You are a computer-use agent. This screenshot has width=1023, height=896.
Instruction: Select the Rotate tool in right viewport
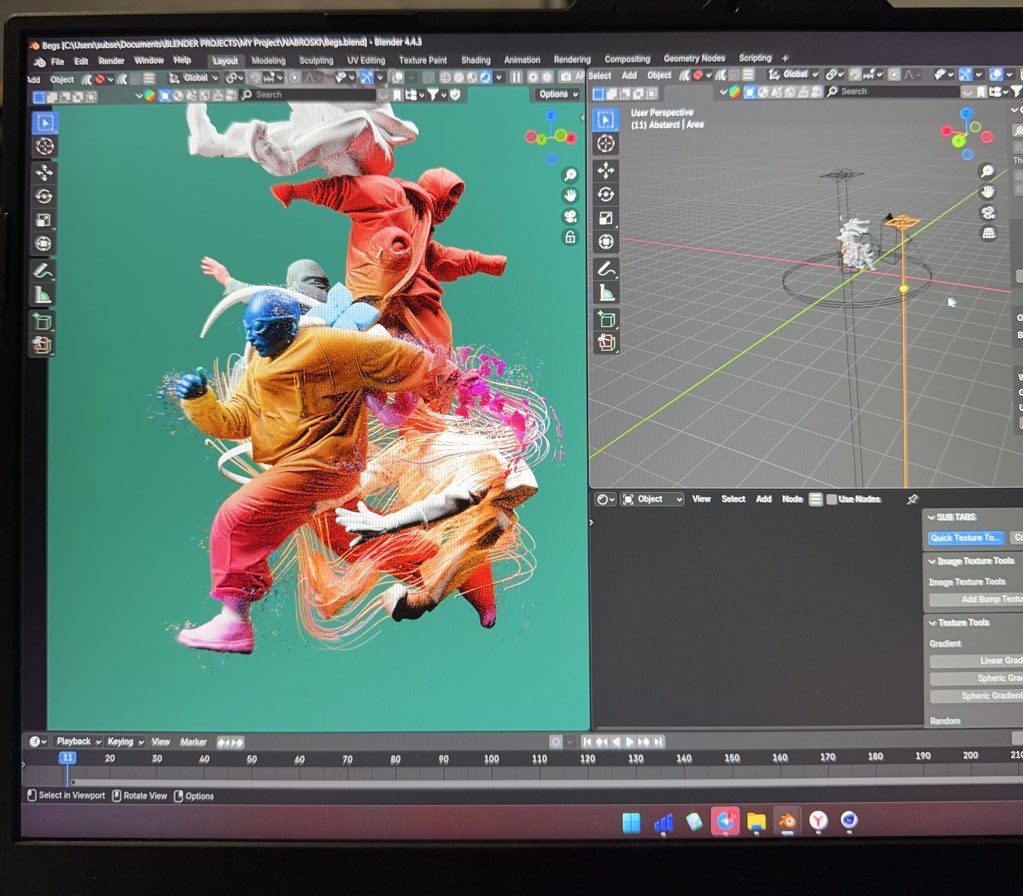click(x=605, y=194)
